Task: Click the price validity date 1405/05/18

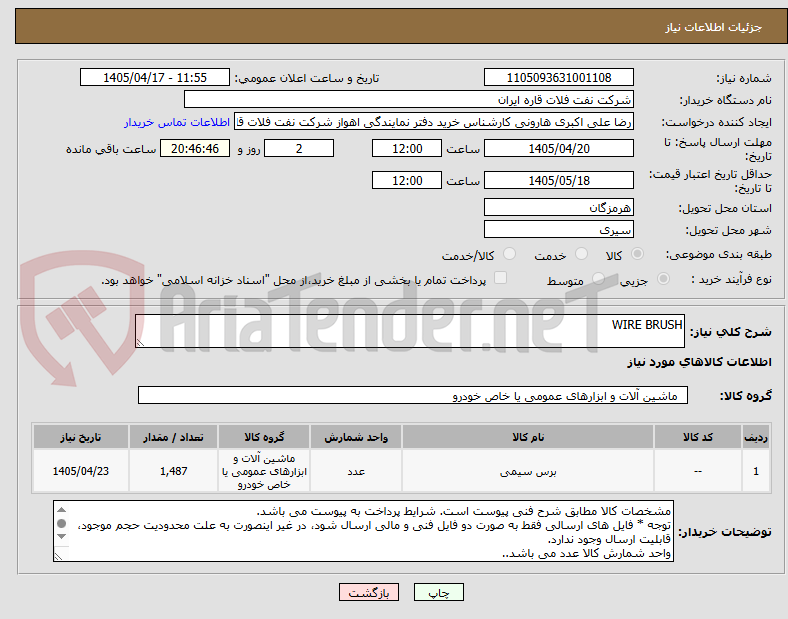Action: pyautogui.click(x=559, y=180)
